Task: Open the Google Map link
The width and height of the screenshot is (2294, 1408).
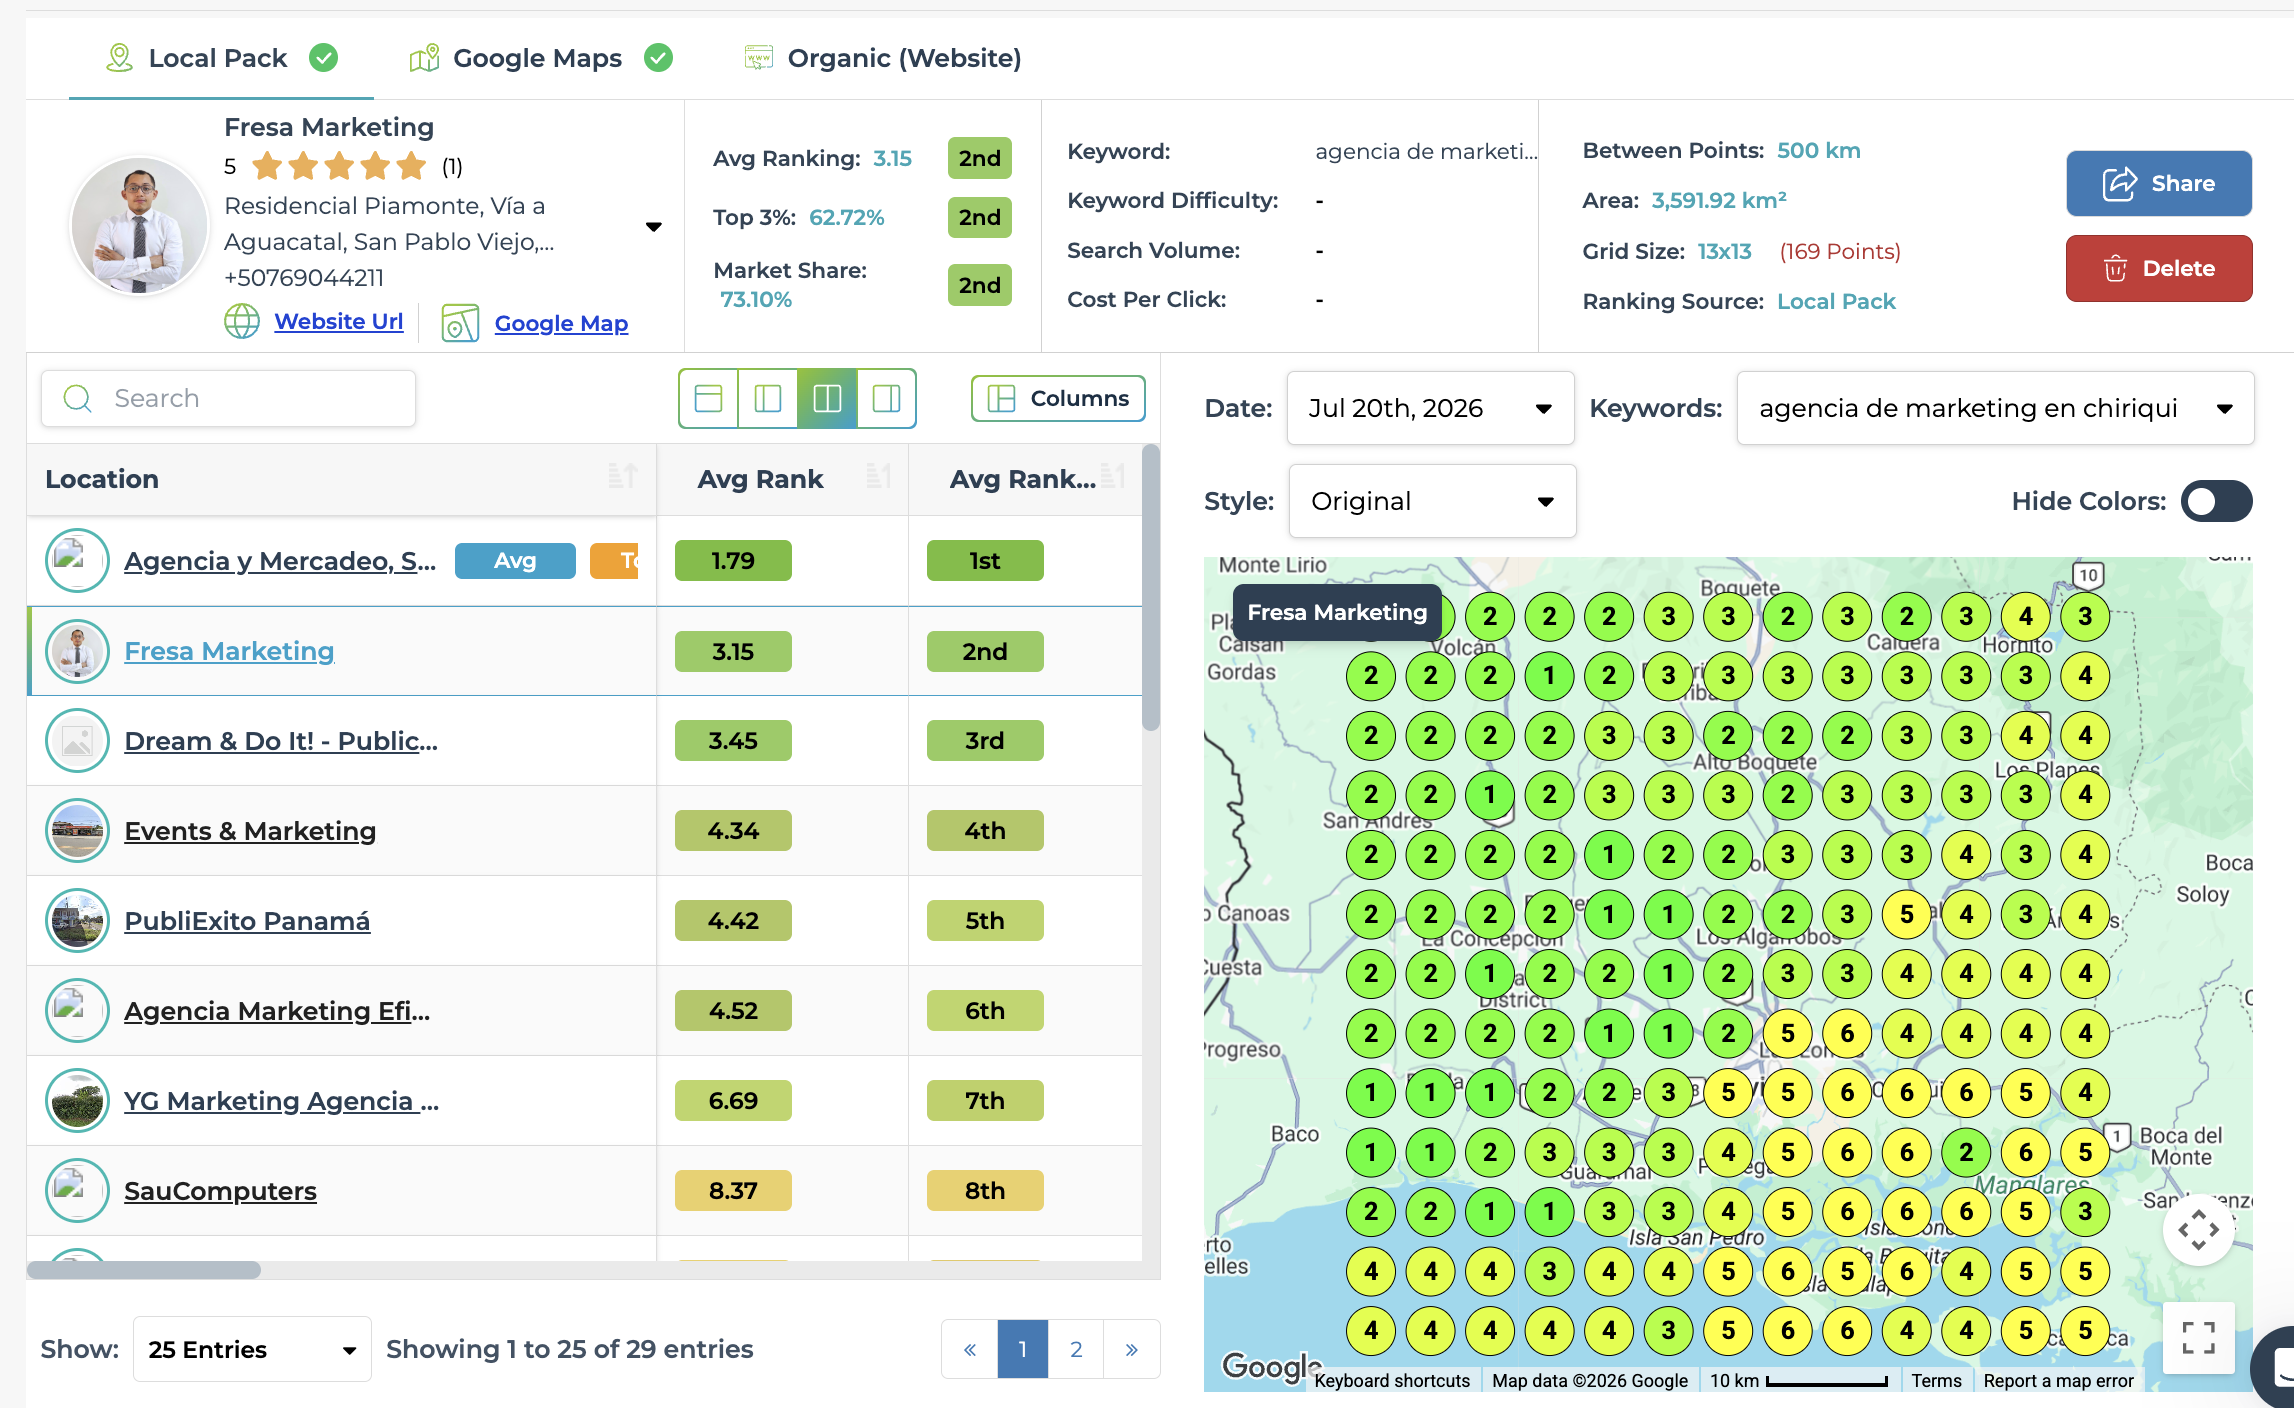Action: point(561,323)
